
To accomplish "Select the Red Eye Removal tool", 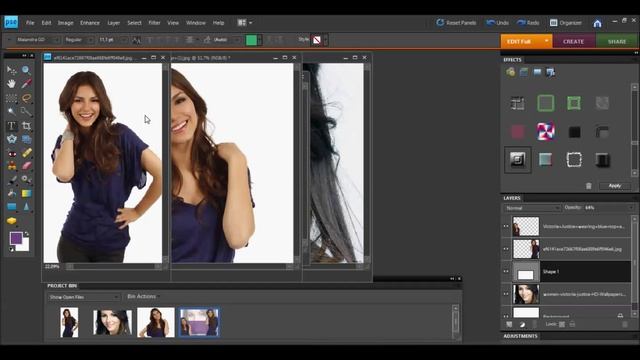I will [x=11, y=153].
